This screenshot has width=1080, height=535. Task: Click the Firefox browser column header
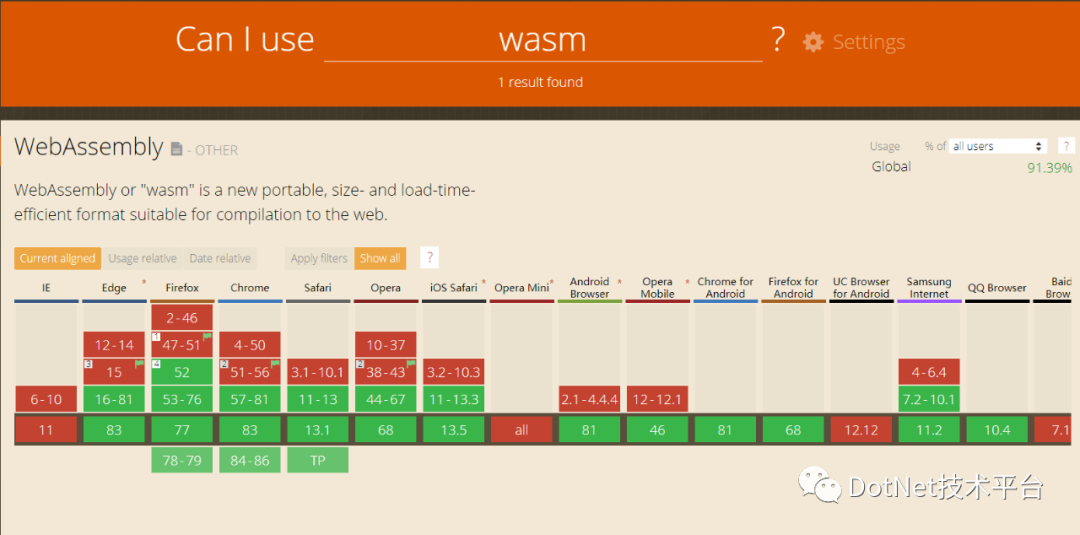pos(182,288)
